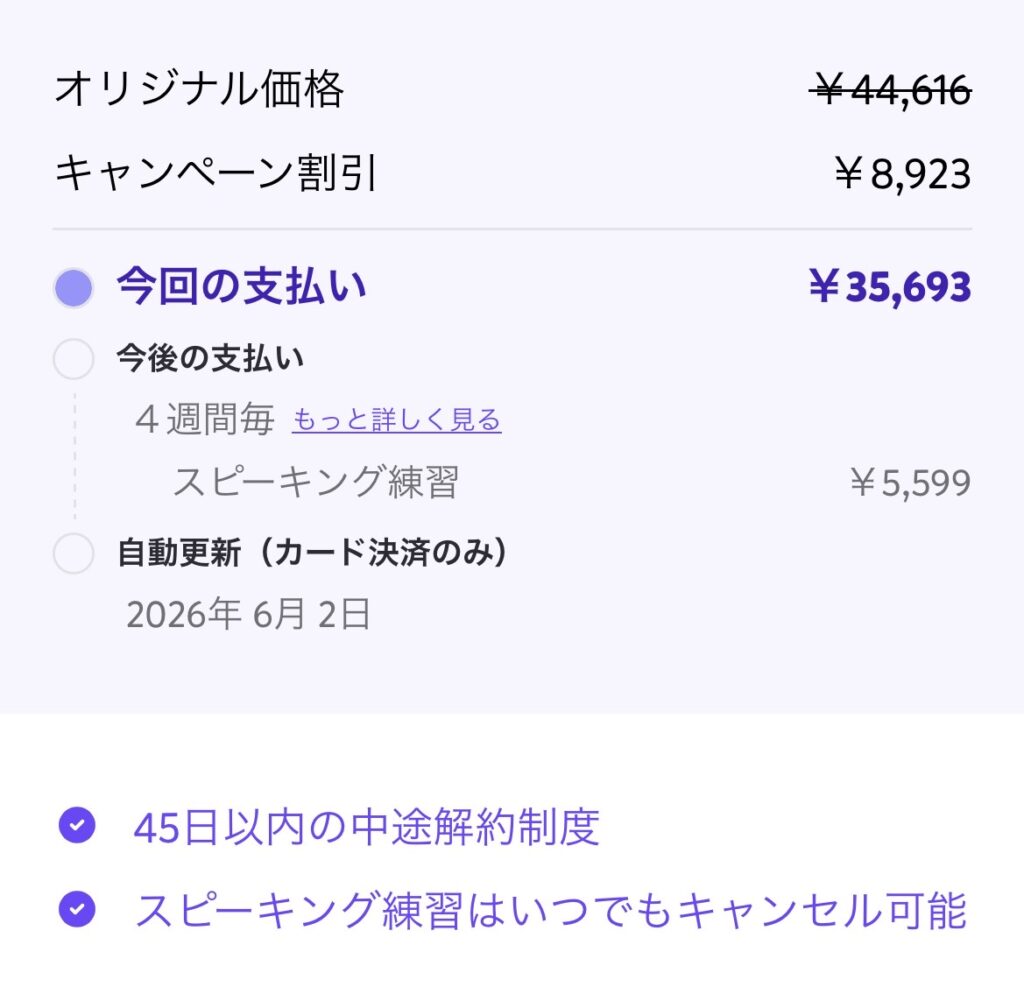Click the 自動更新（カード決済のみ）heading
The height and width of the screenshot is (994, 1024).
pyautogui.click(x=312, y=553)
